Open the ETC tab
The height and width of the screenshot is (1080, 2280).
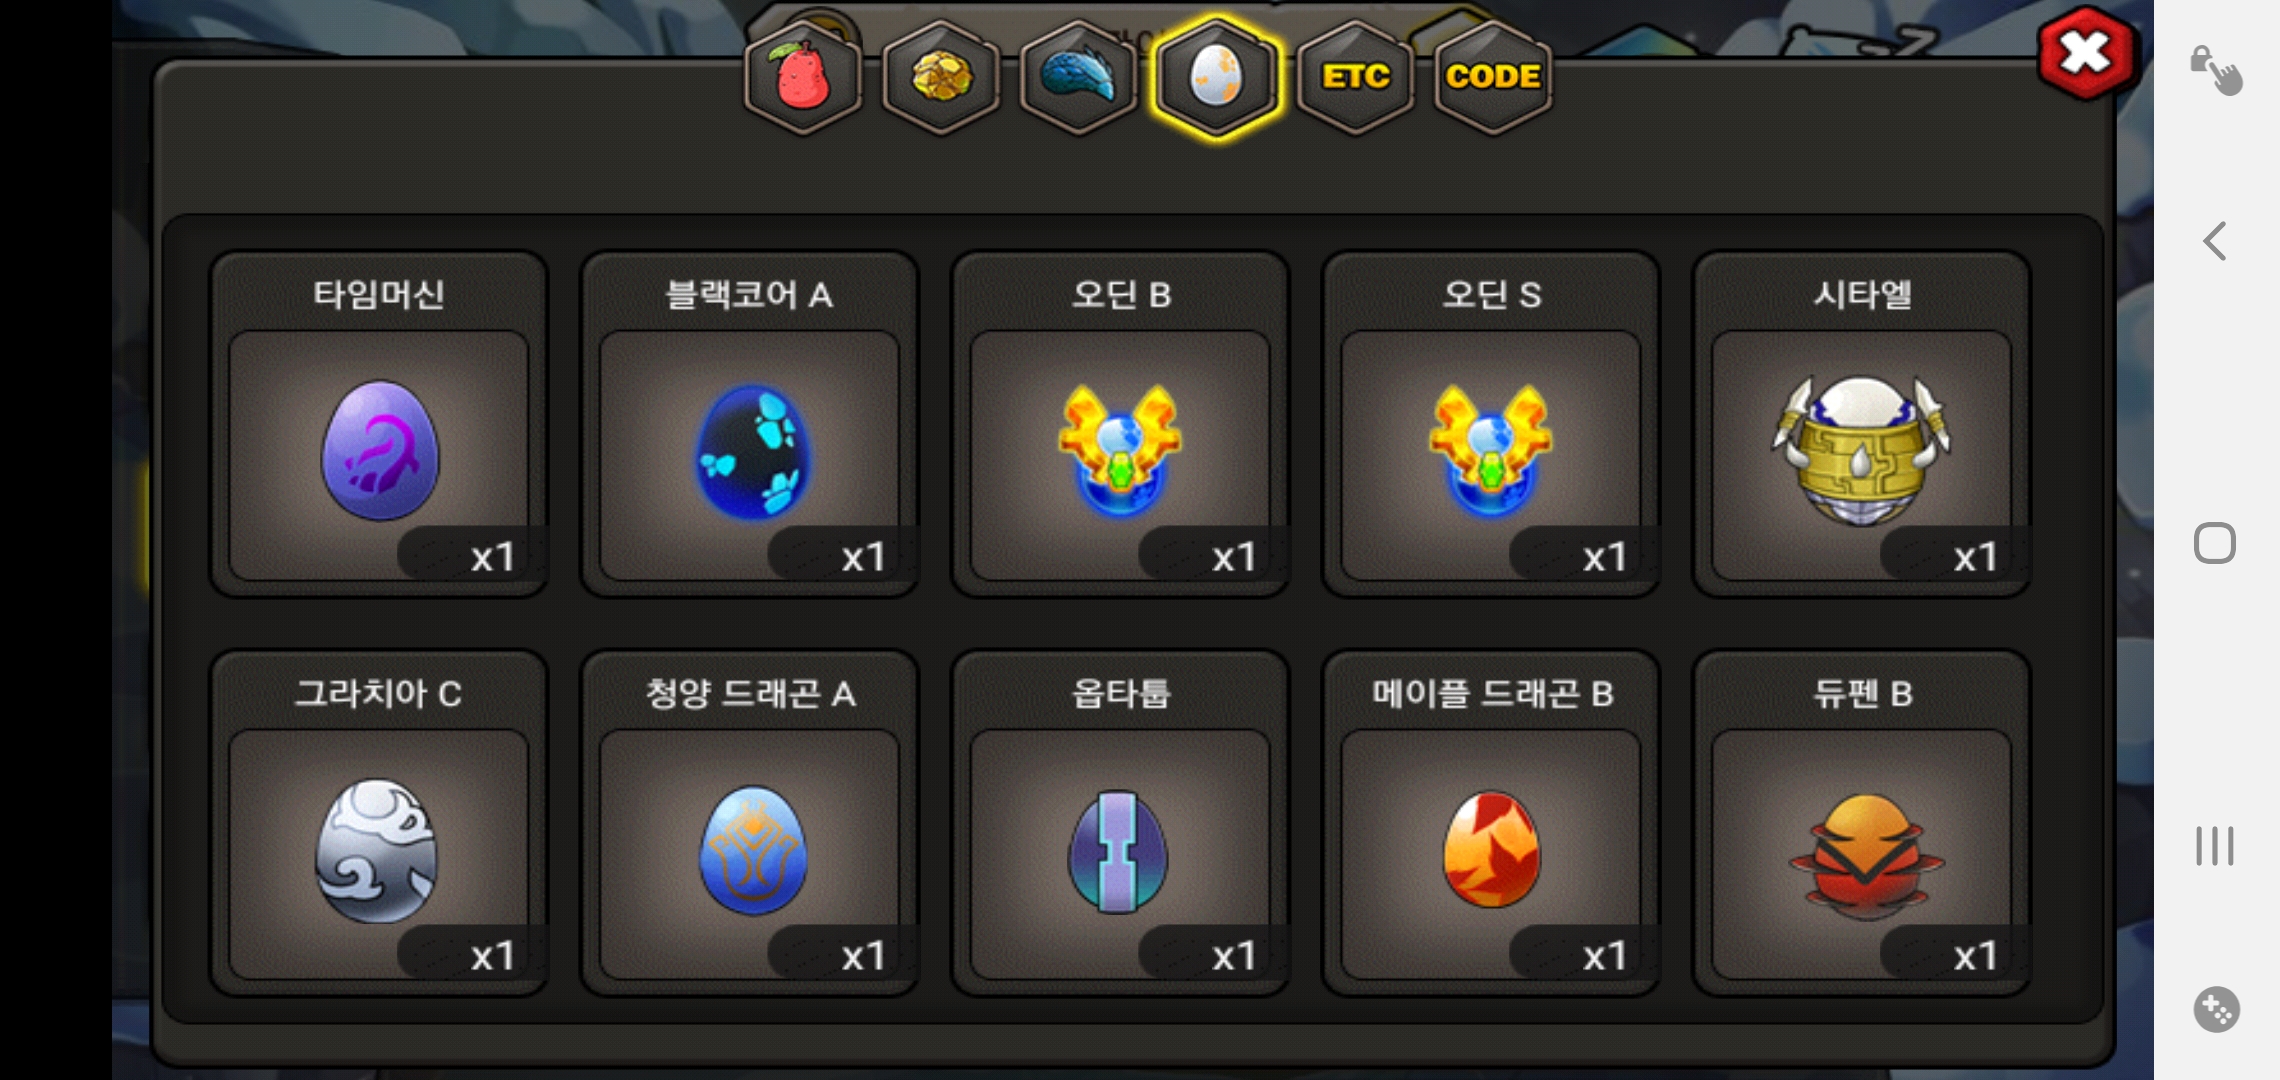point(1355,77)
